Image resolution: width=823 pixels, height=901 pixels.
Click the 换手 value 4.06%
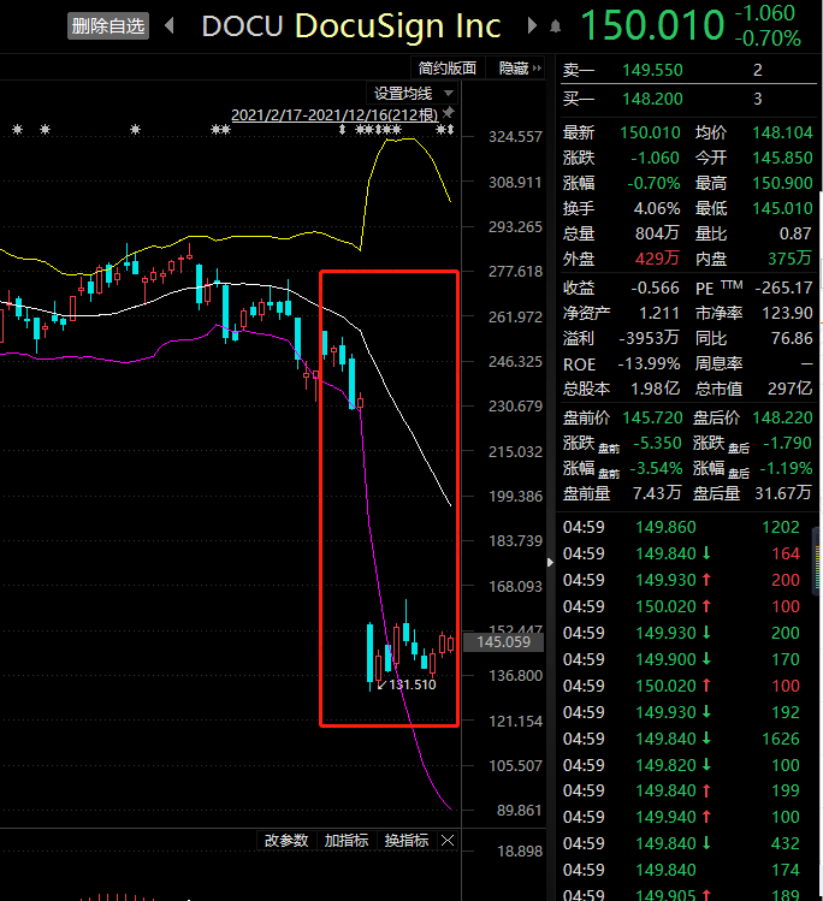657,209
